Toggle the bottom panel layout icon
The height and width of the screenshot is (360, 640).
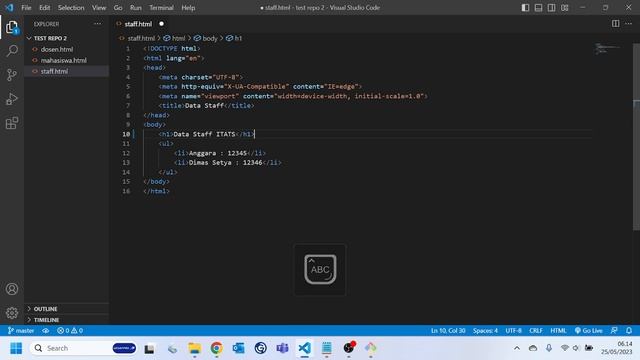pyautogui.click(x=538, y=8)
